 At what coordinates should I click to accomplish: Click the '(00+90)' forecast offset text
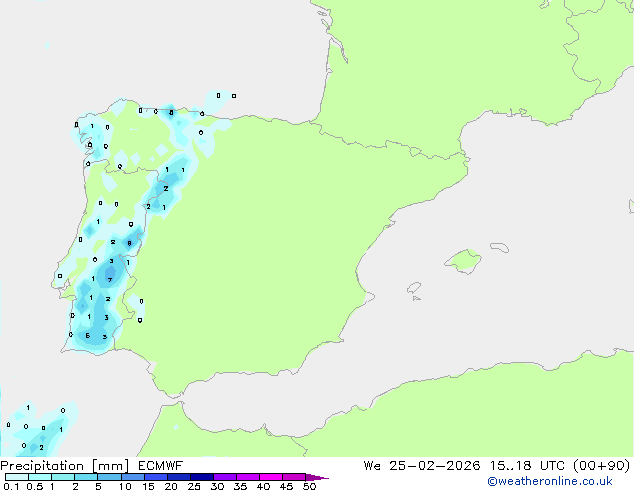coord(601,466)
